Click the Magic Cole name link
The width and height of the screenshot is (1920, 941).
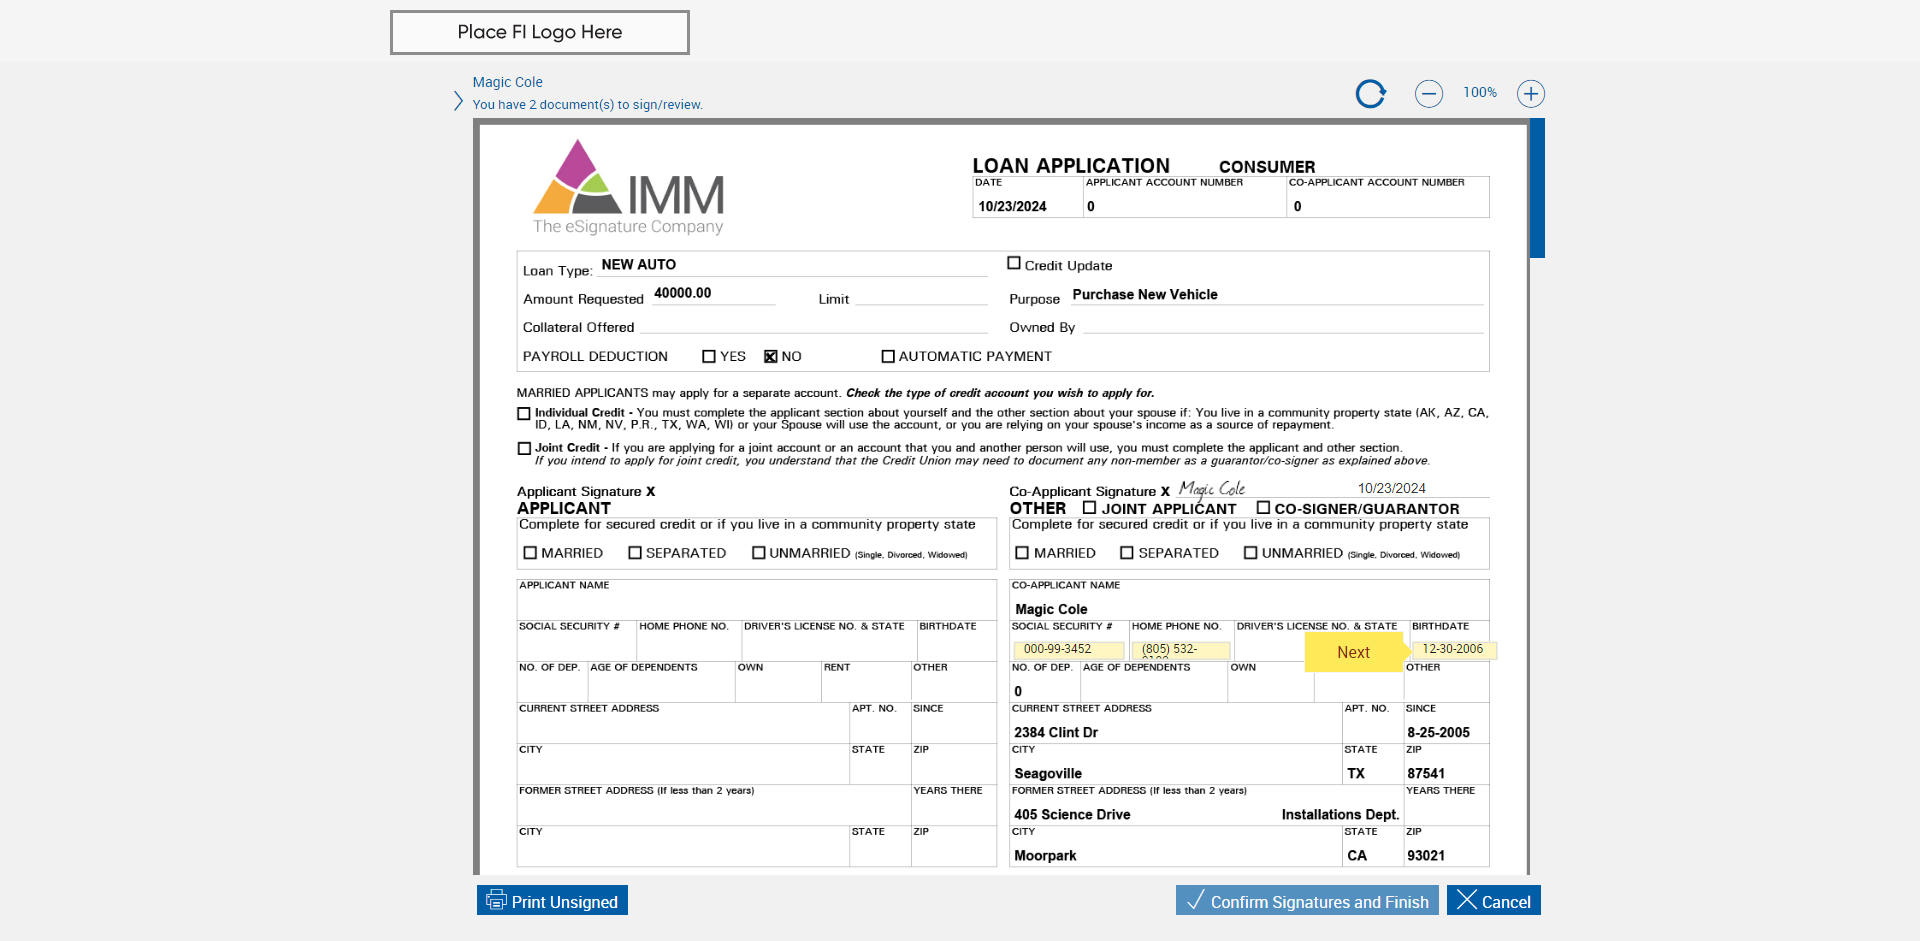(x=508, y=82)
